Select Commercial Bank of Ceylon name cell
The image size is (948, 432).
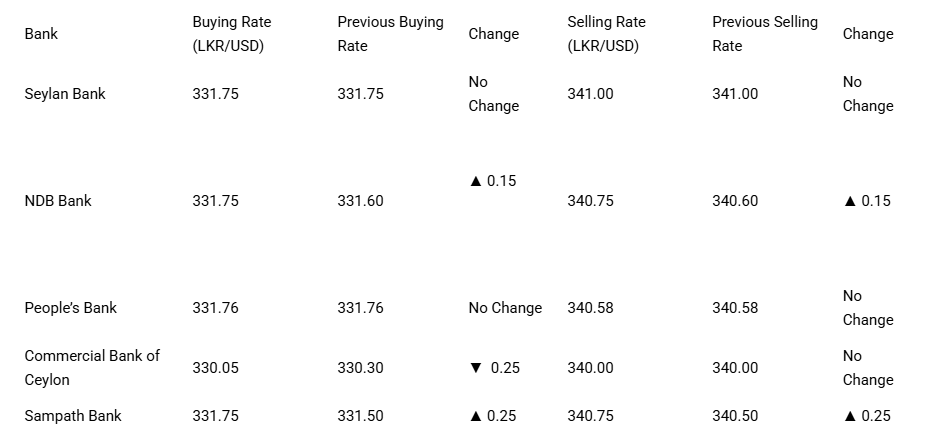click(92, 368)
